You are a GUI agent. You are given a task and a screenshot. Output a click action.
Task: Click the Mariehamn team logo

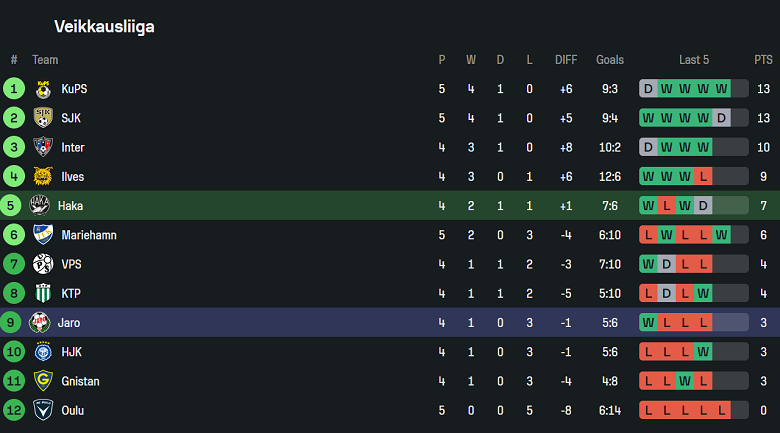coord(43,235)
